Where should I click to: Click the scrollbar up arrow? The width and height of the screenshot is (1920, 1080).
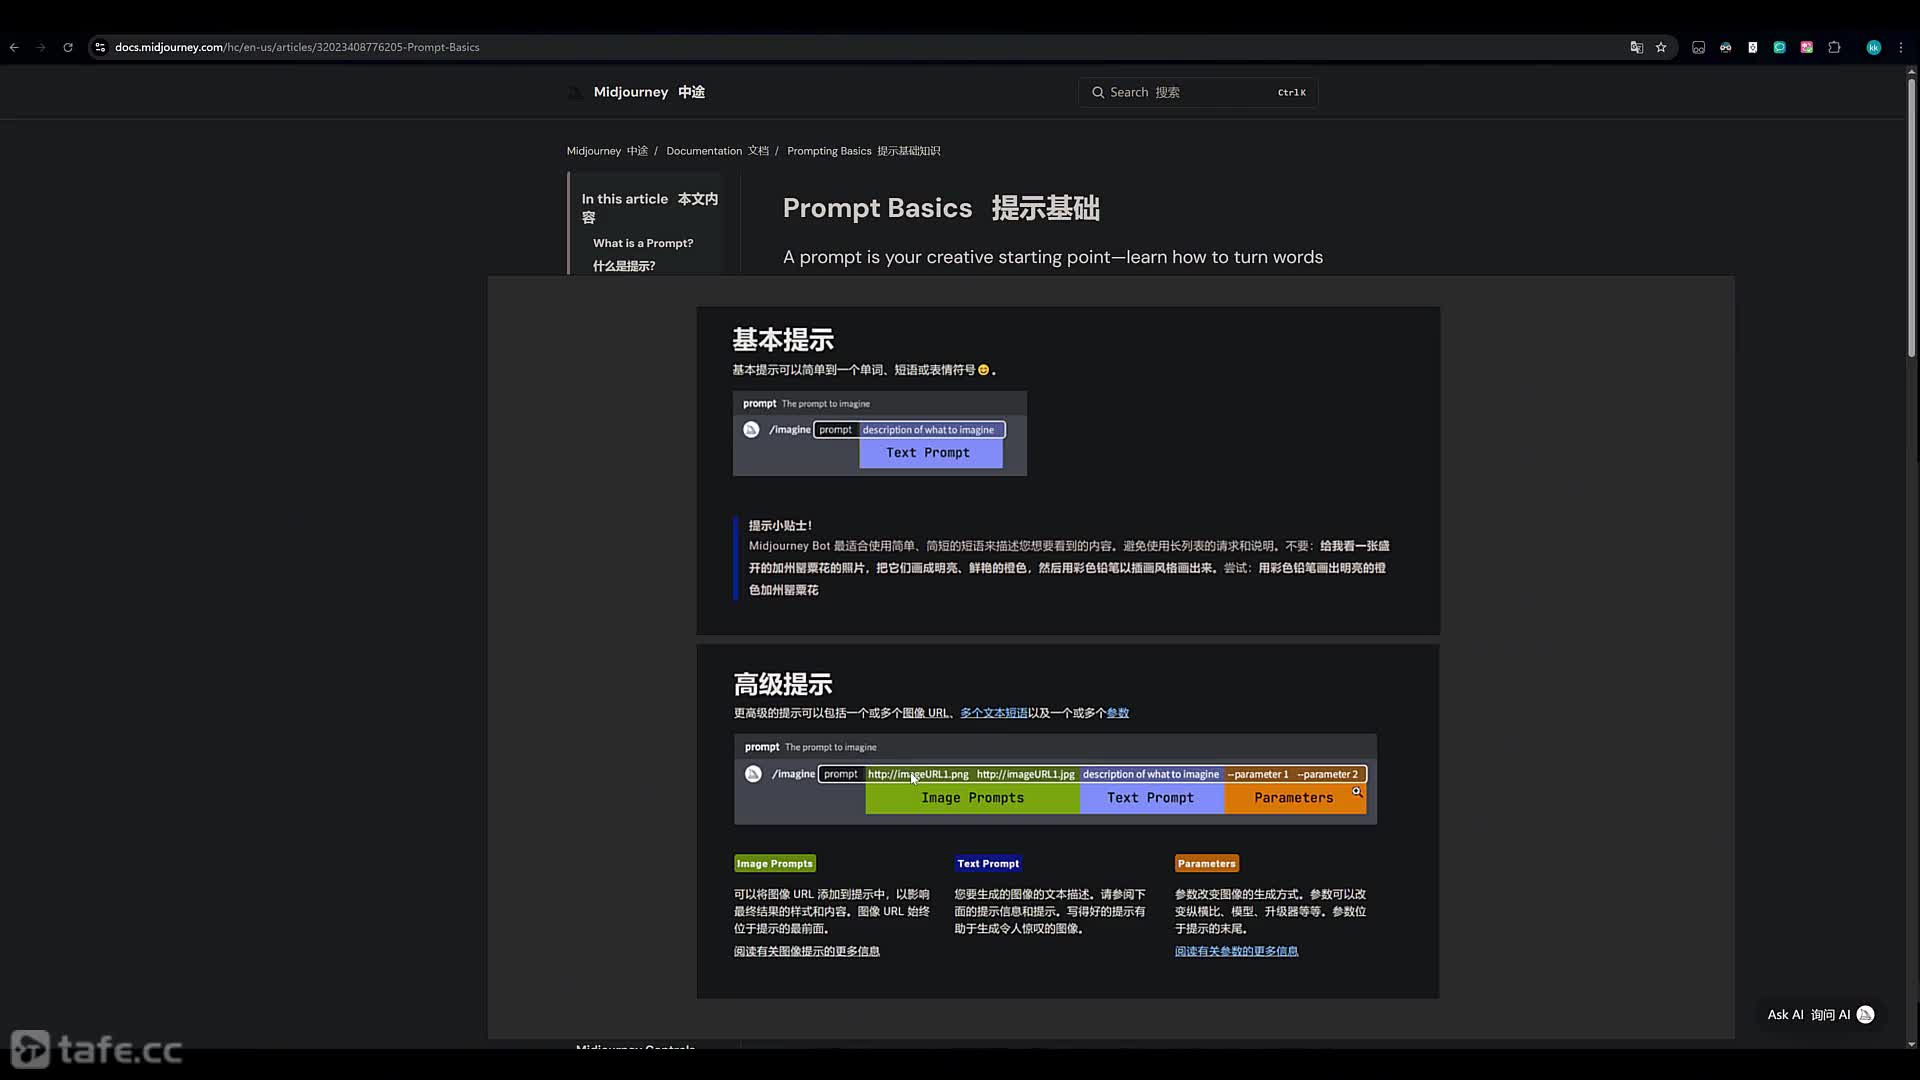tap(1911, 71)
